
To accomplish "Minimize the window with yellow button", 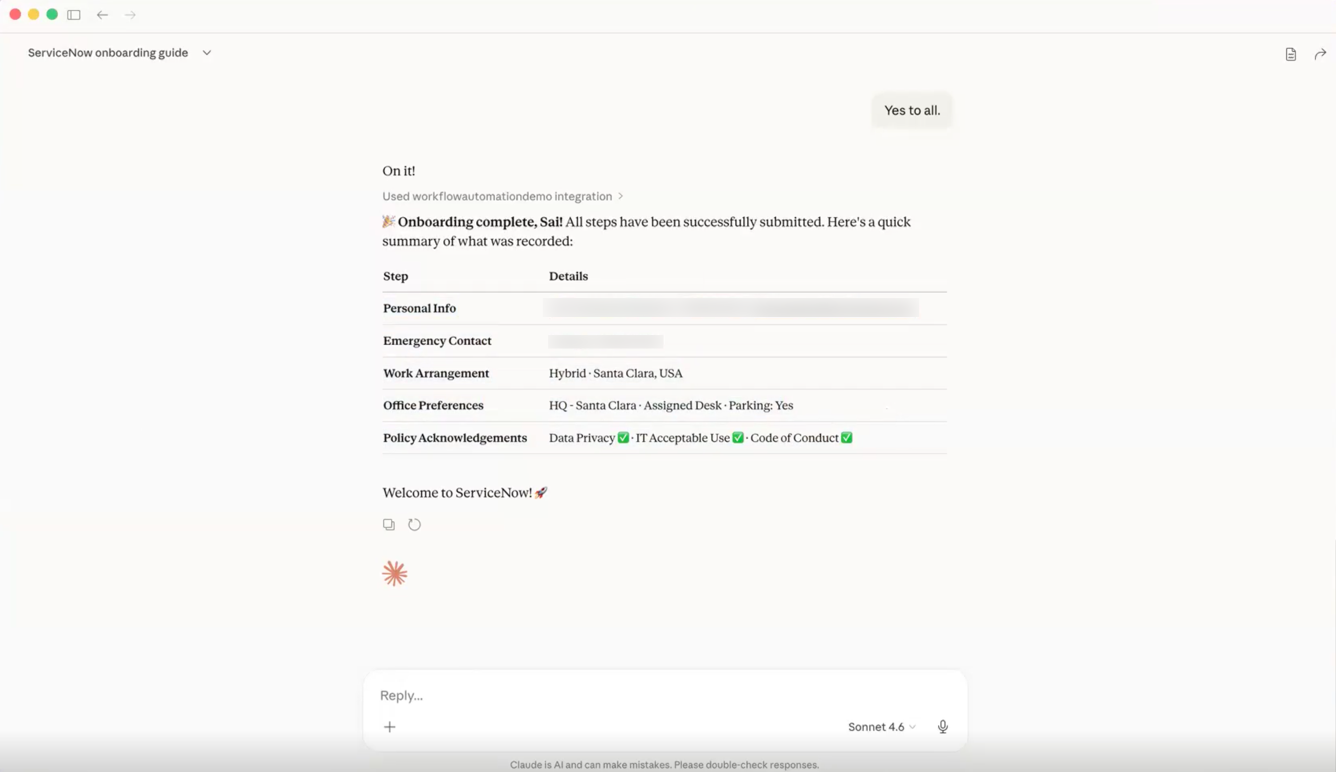I will tap(33, 15).
